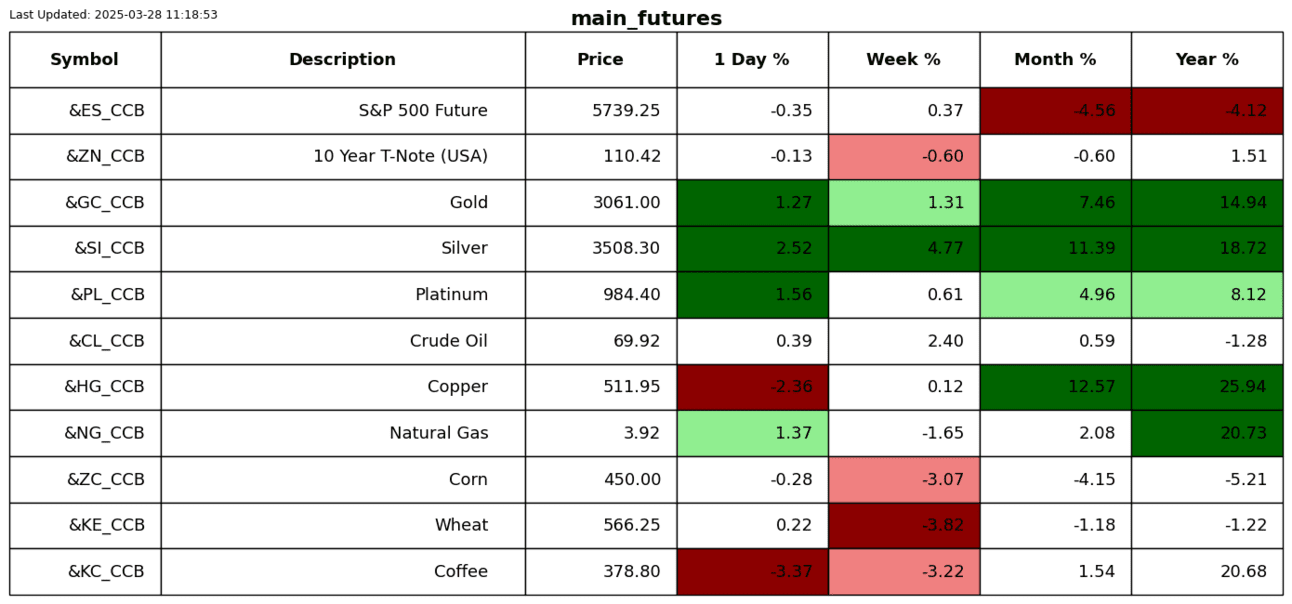Click the Symbol column header
Screen dimensions: 1292x604
[85, 60]
